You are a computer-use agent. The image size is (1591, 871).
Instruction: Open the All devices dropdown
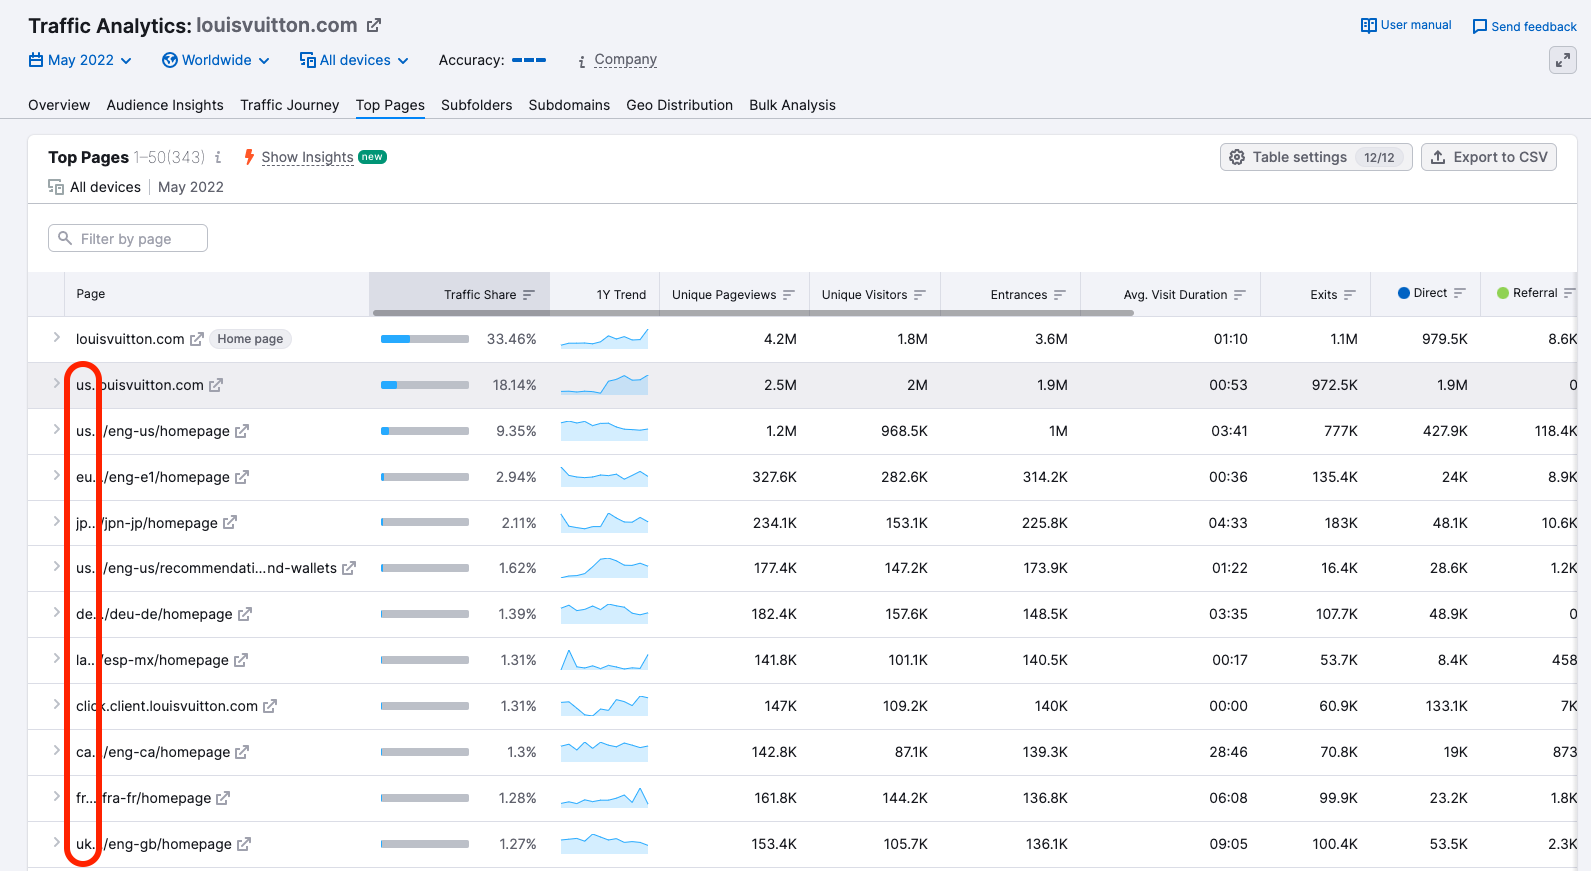pyautogui.click(x=354, y=60)
